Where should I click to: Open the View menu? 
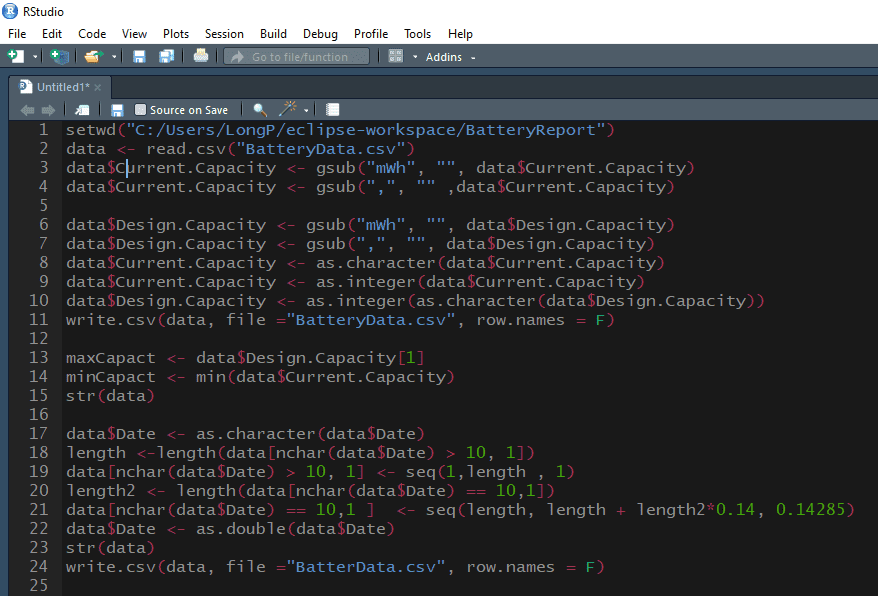(134, 34)
